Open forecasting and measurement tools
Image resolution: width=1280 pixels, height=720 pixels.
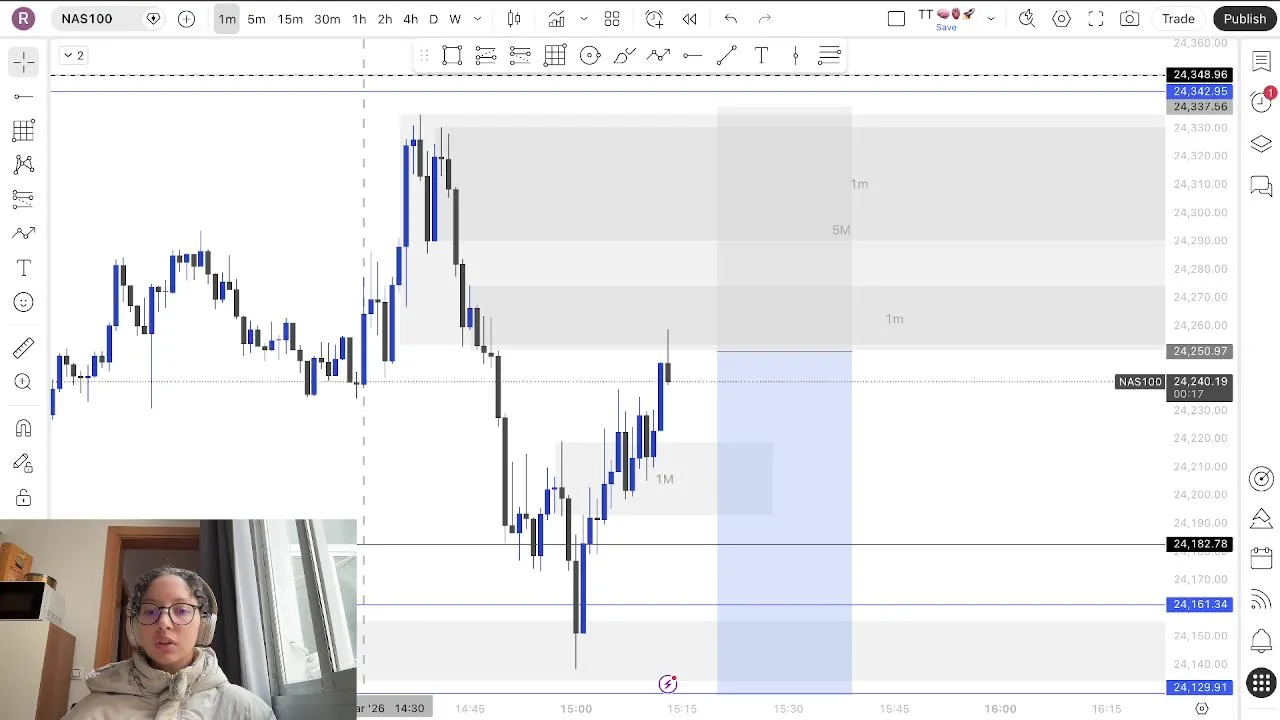[24, 199]
